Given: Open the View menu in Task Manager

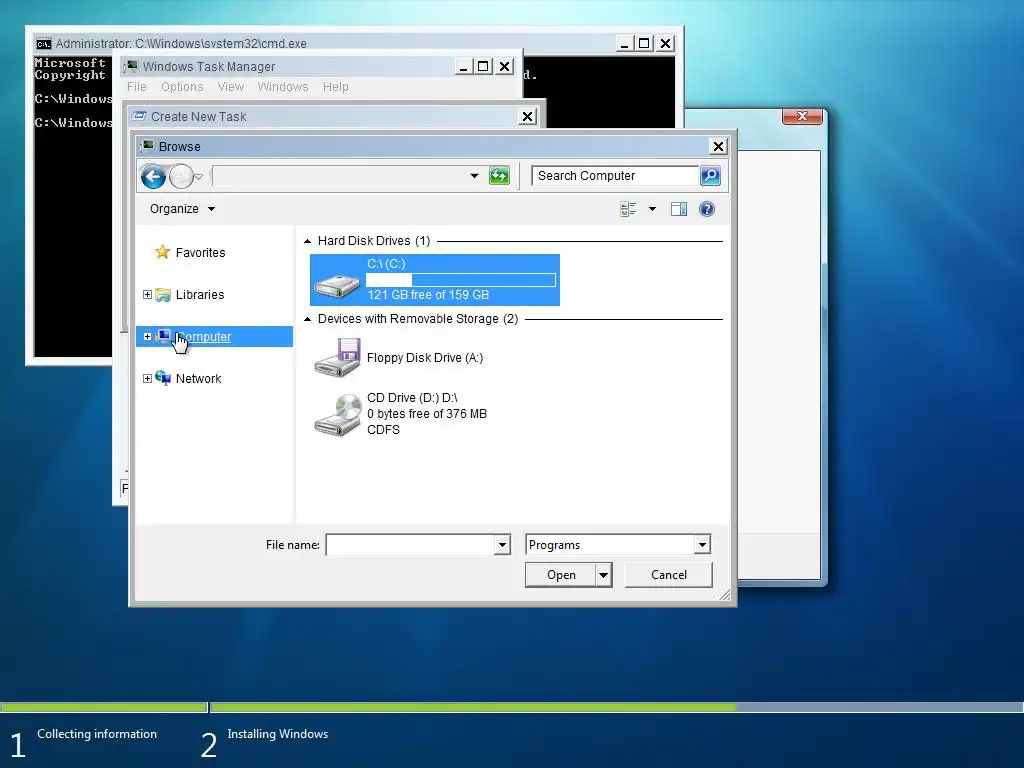Looking at the screenshot, I should (x=231, y=87).
